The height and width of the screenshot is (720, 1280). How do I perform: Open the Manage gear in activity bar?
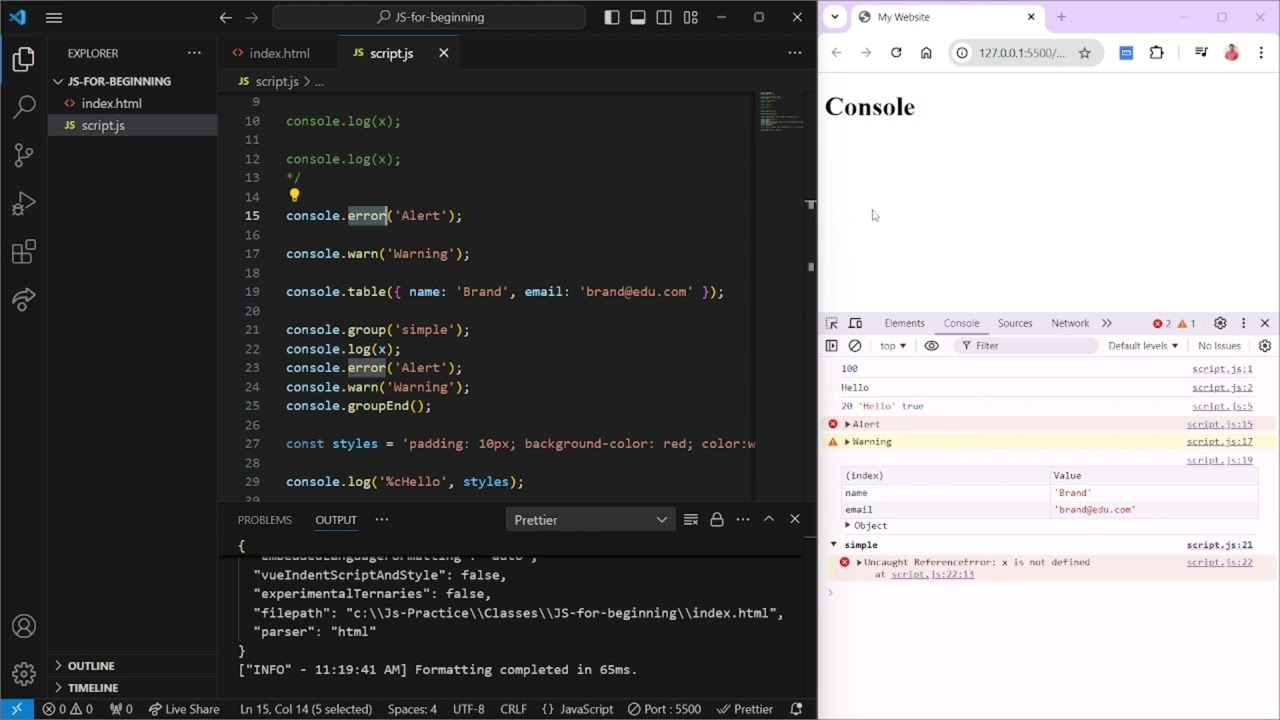click(x=24, y=674)
